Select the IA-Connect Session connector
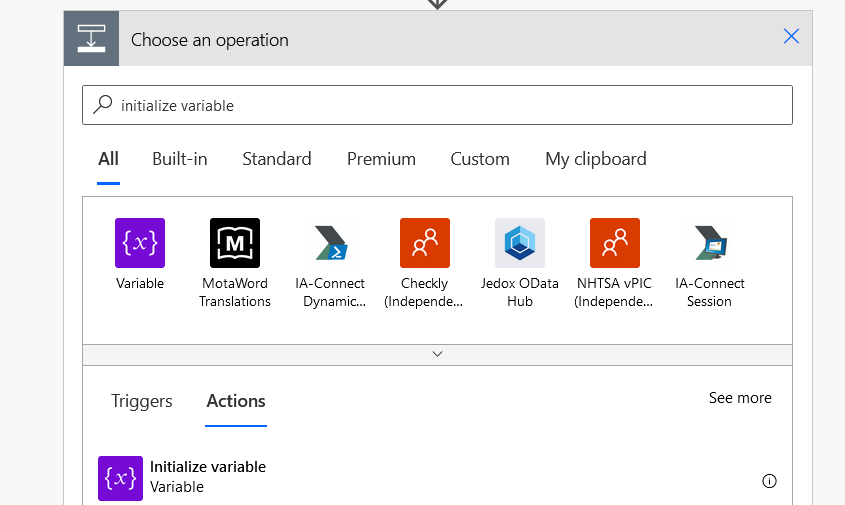Screen dimensions: 845x505 tap(710, 243)
